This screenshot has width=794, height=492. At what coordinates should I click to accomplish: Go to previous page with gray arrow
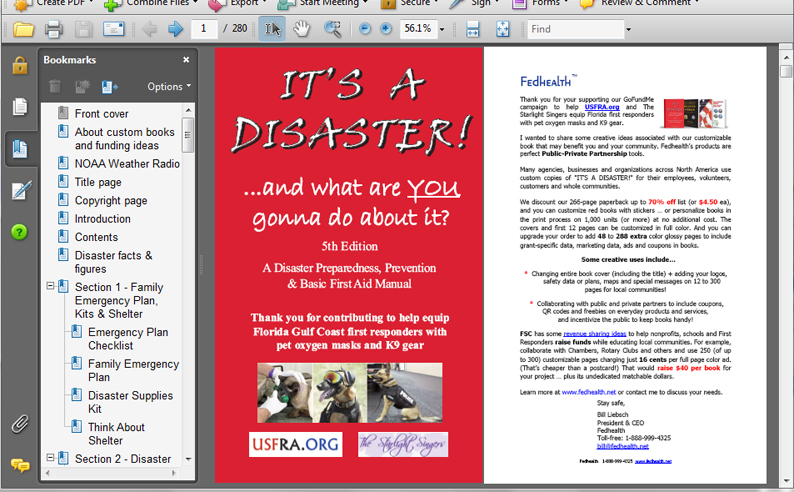[149, 29]
